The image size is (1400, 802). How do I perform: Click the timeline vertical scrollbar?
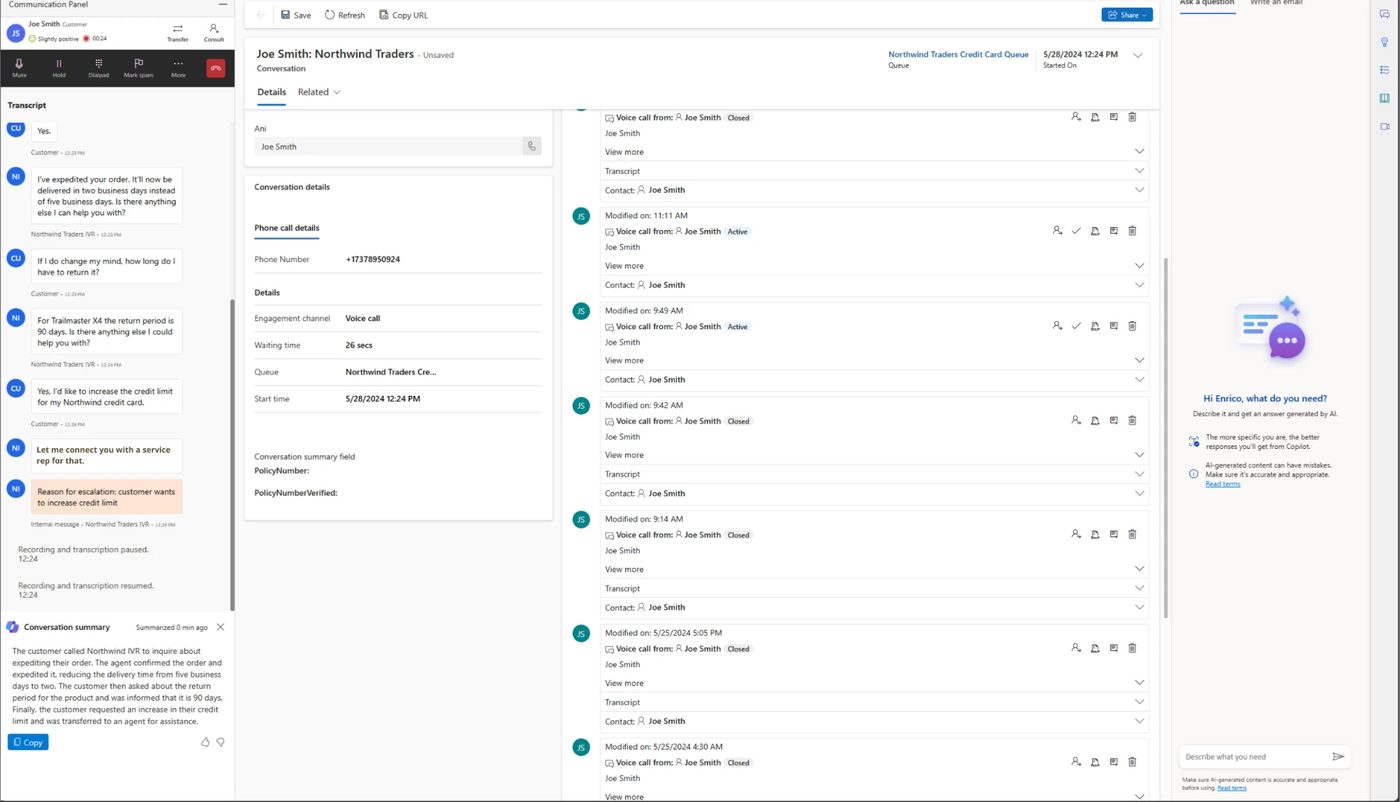(x=1165, y=437)
